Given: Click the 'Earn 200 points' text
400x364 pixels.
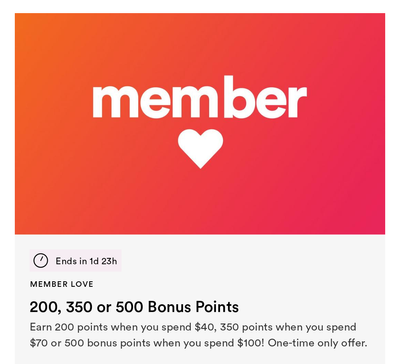Looking at the screenshot, I should coord(67,327).
